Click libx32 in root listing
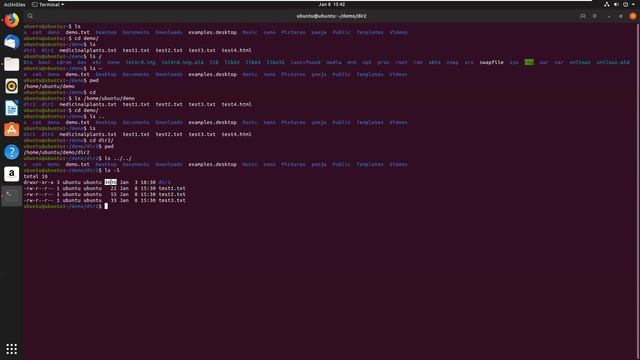The height and width of the screenshot is (360, 640). click(276, 62)
